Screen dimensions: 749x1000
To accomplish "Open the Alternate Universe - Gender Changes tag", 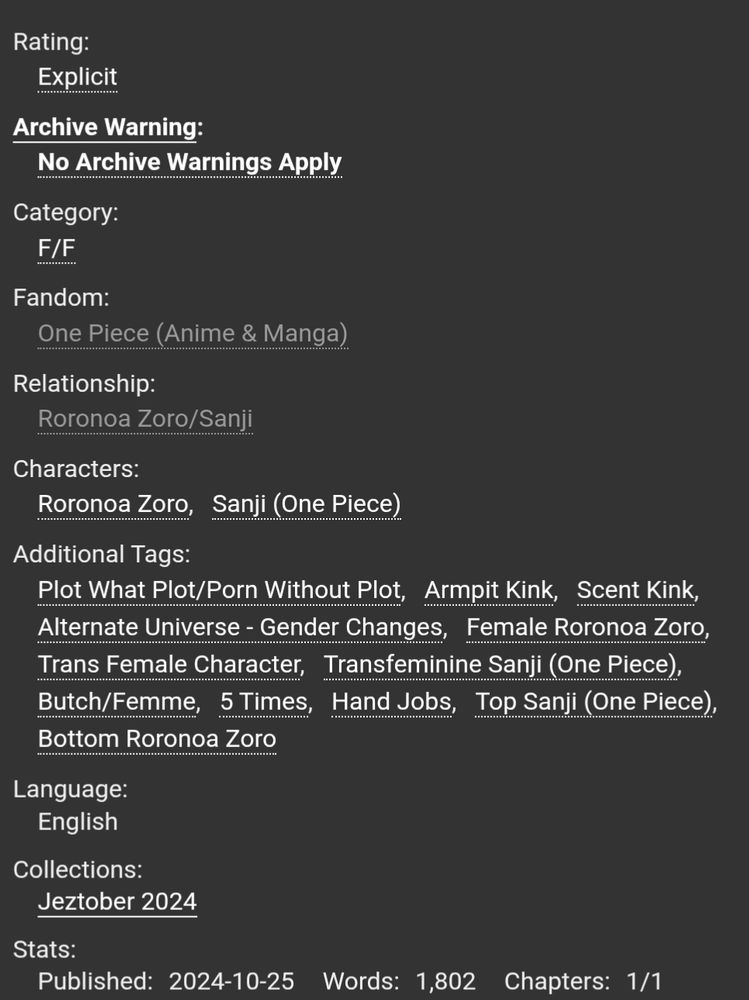I will [x=241, y=627].
